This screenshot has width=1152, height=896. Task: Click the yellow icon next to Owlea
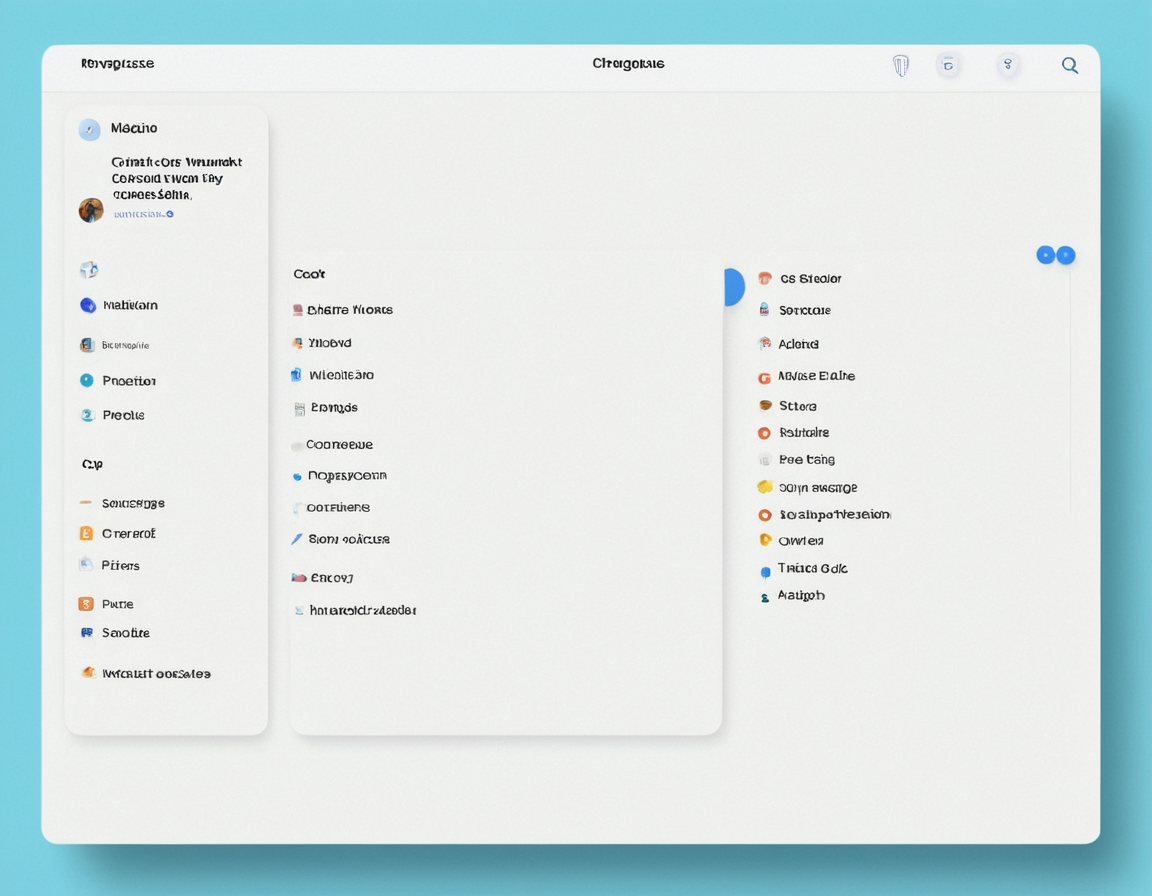765,540
